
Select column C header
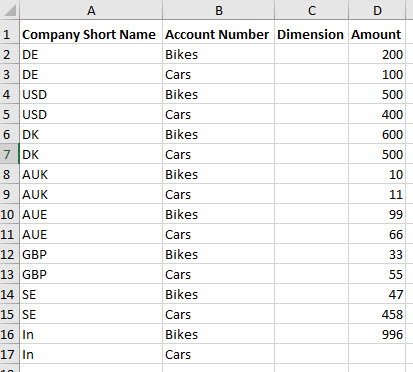pyautogui.click(x=311, y=10)
